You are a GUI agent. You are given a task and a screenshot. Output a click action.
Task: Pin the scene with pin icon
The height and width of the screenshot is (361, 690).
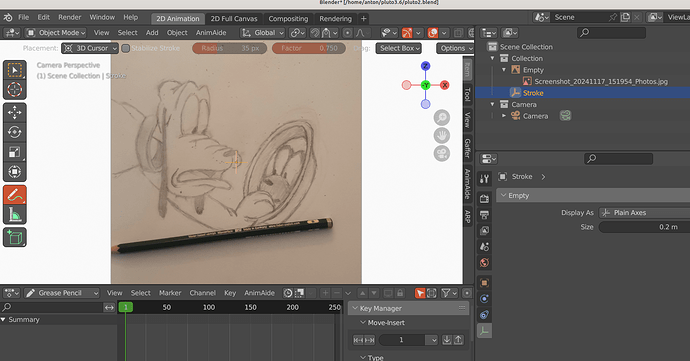point(613,17)
